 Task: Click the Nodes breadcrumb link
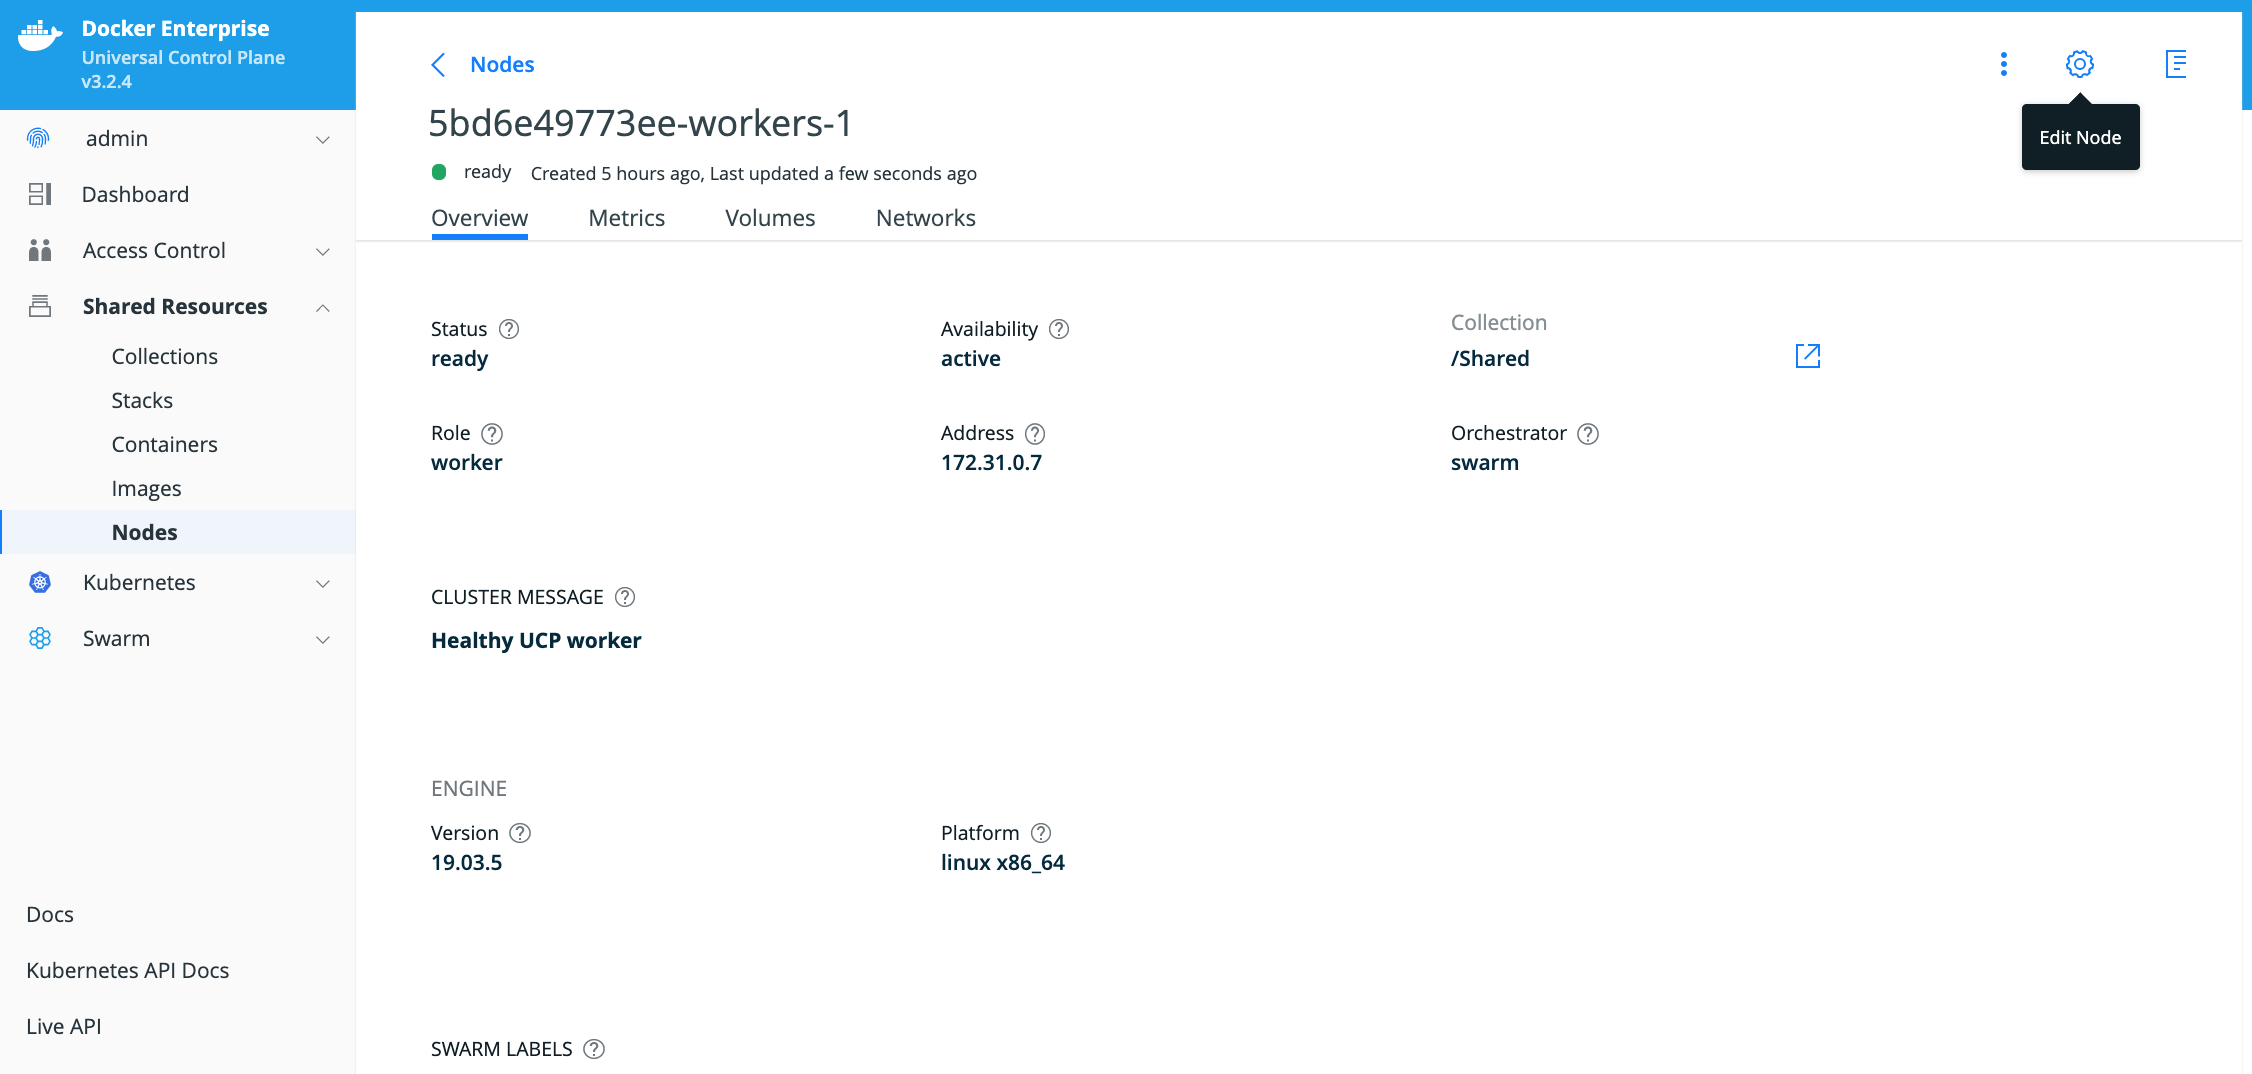(x=503, y=65)
